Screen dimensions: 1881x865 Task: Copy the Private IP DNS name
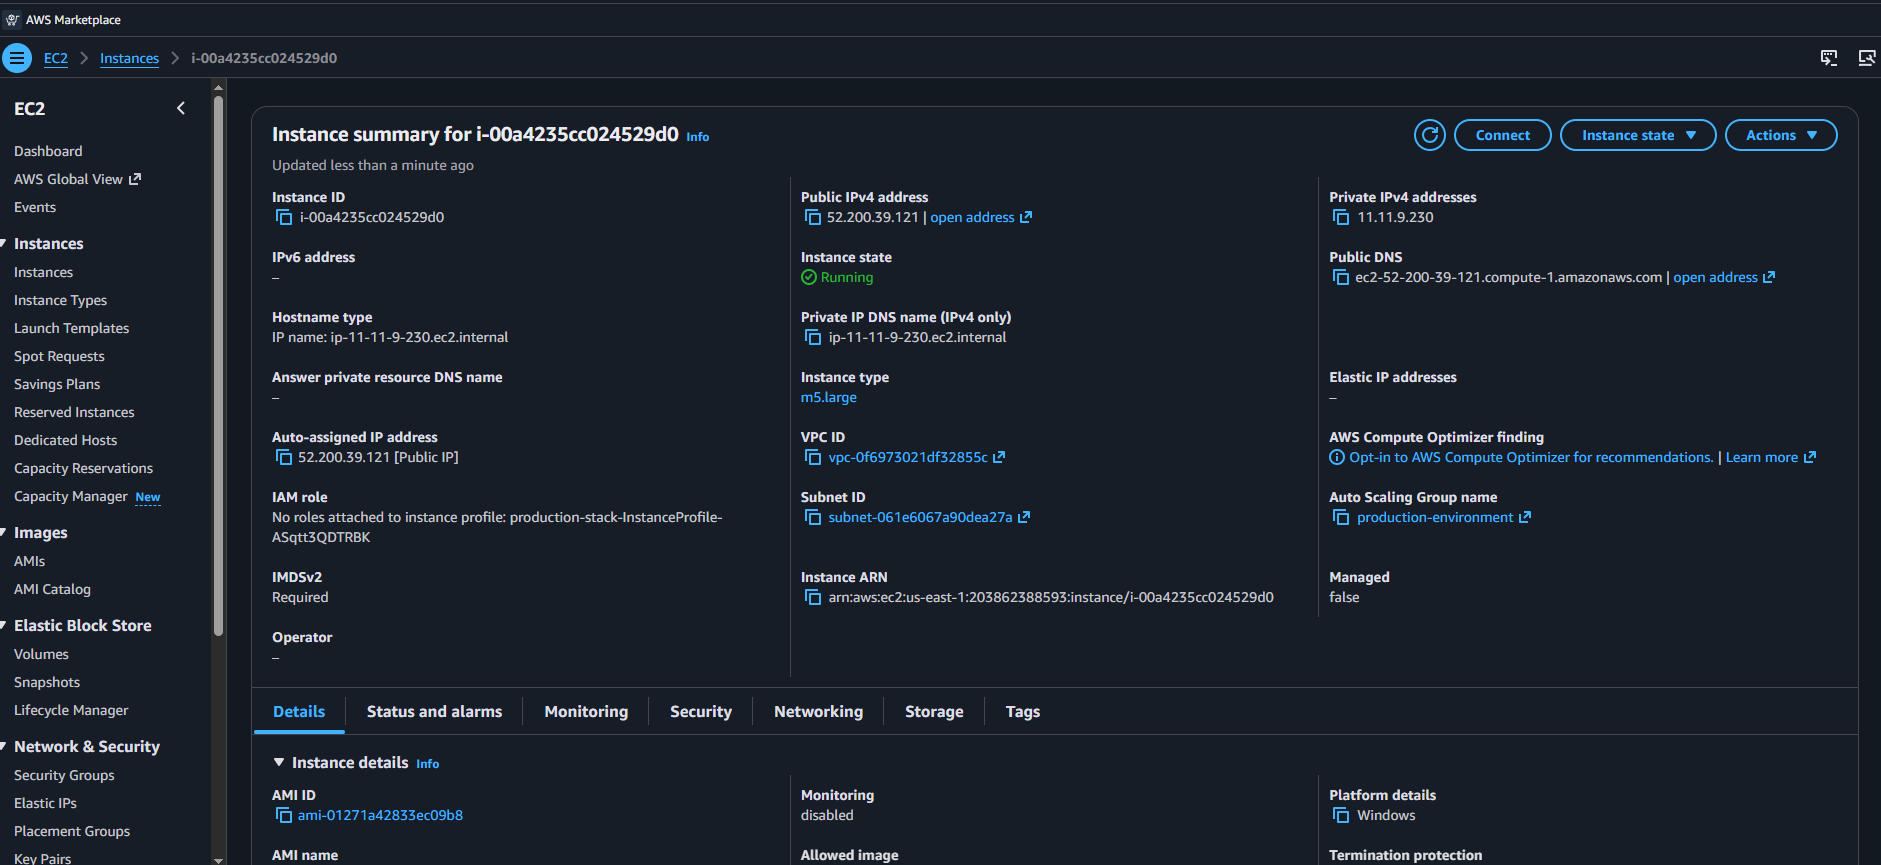(813, 337)
